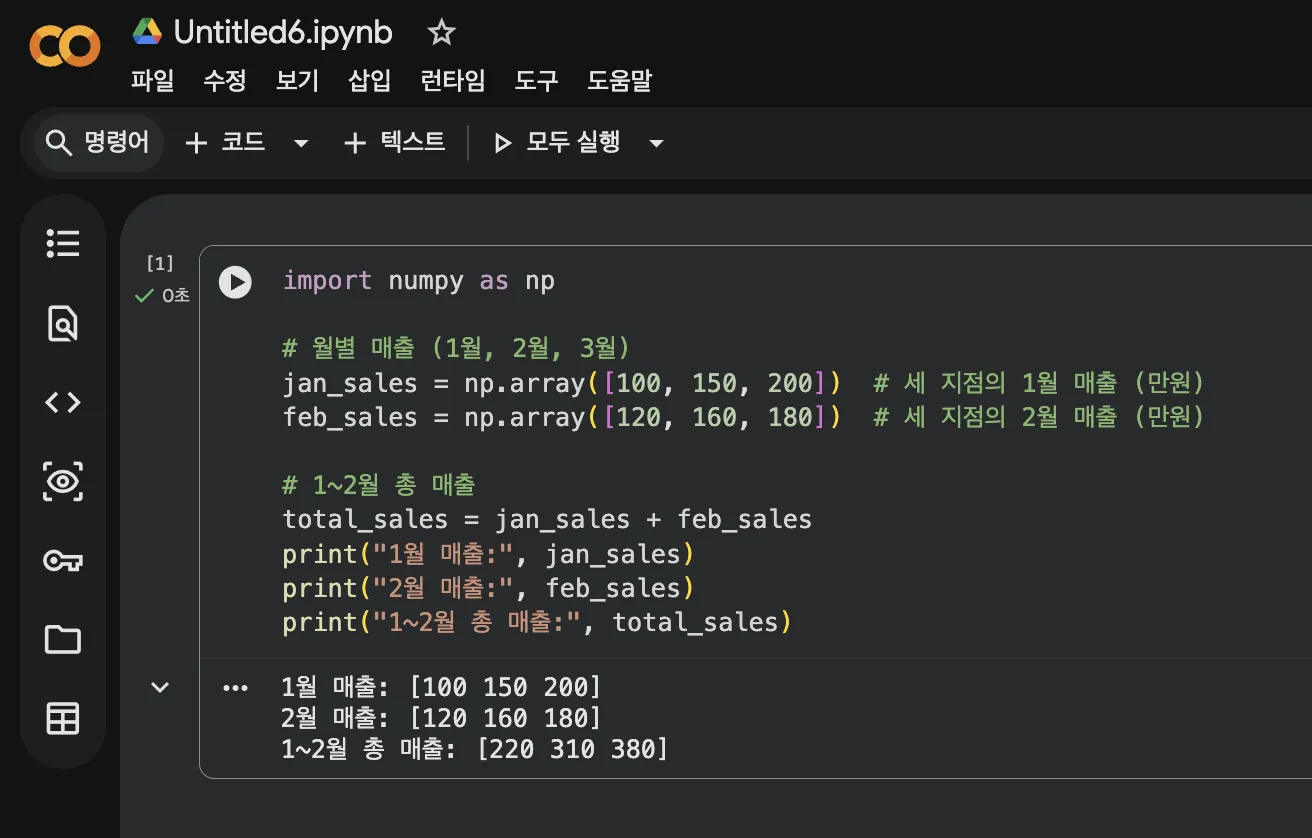This screenshot has height=838, width=1312.
Task: Open the secrets key icon
Action: [x=63, y=560]
